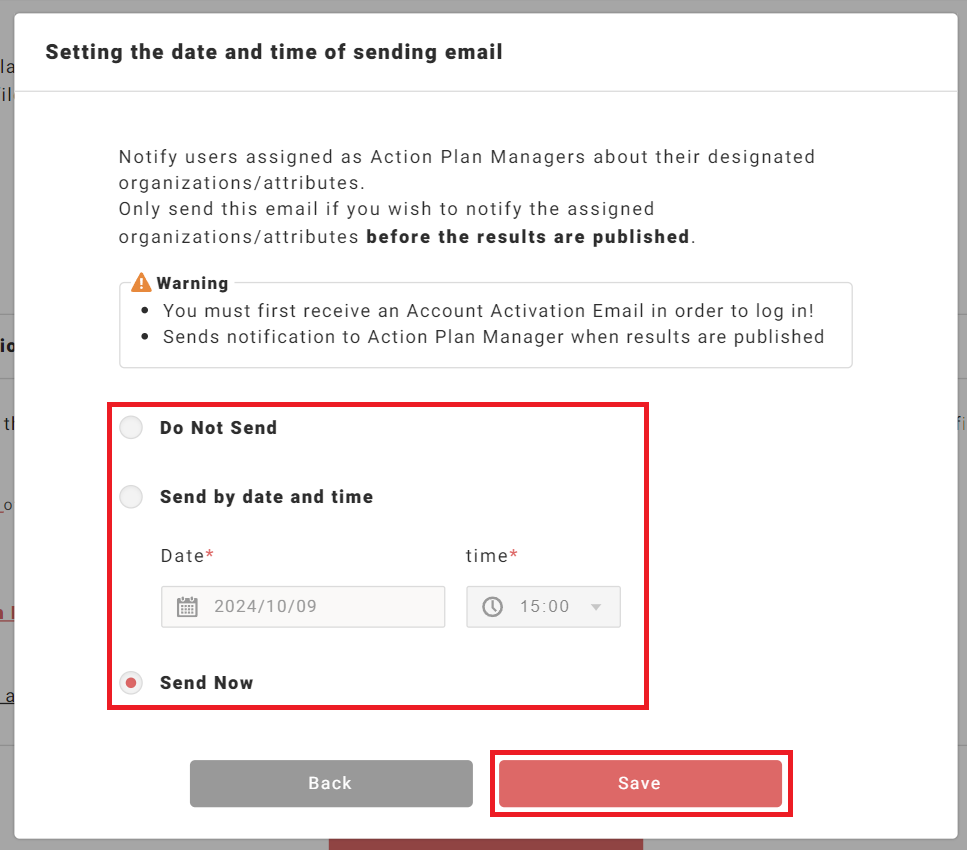Click the dialog title about sending email

pyautogui.click(x=274, y=52)
